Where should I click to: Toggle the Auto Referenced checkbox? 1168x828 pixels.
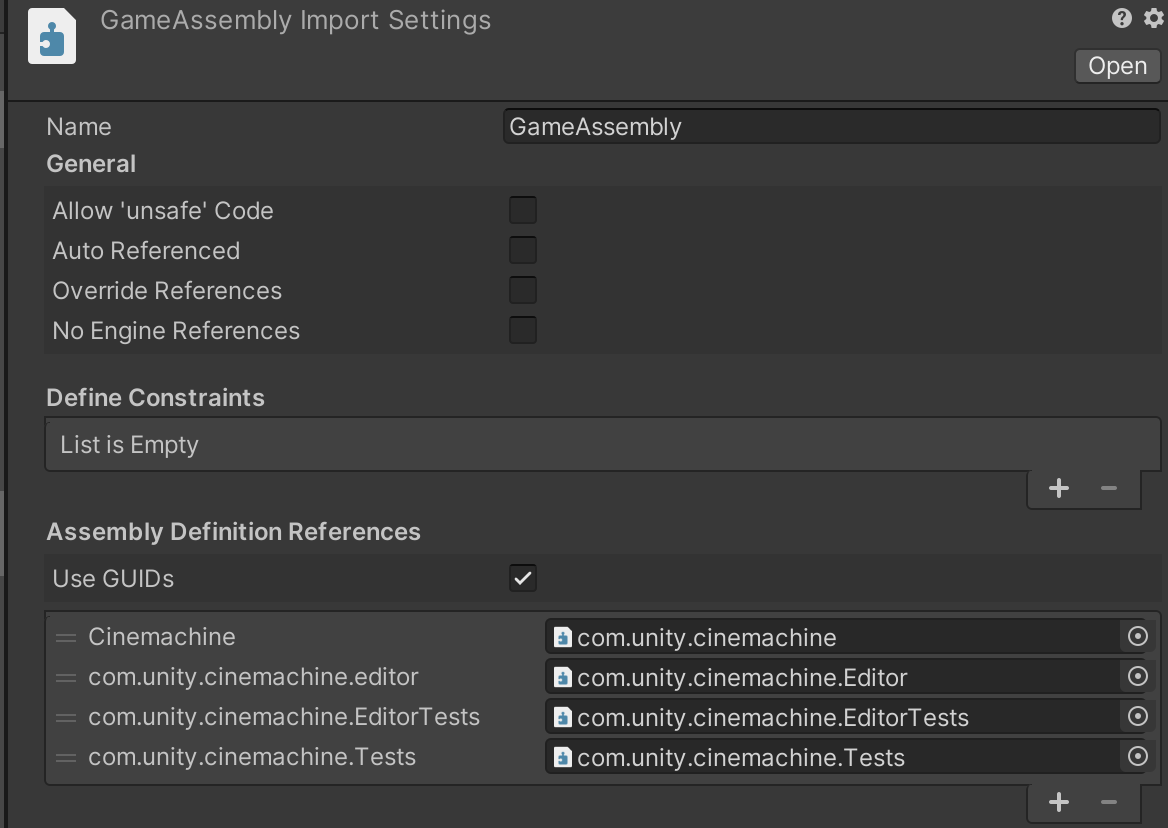tap(523, 250)
